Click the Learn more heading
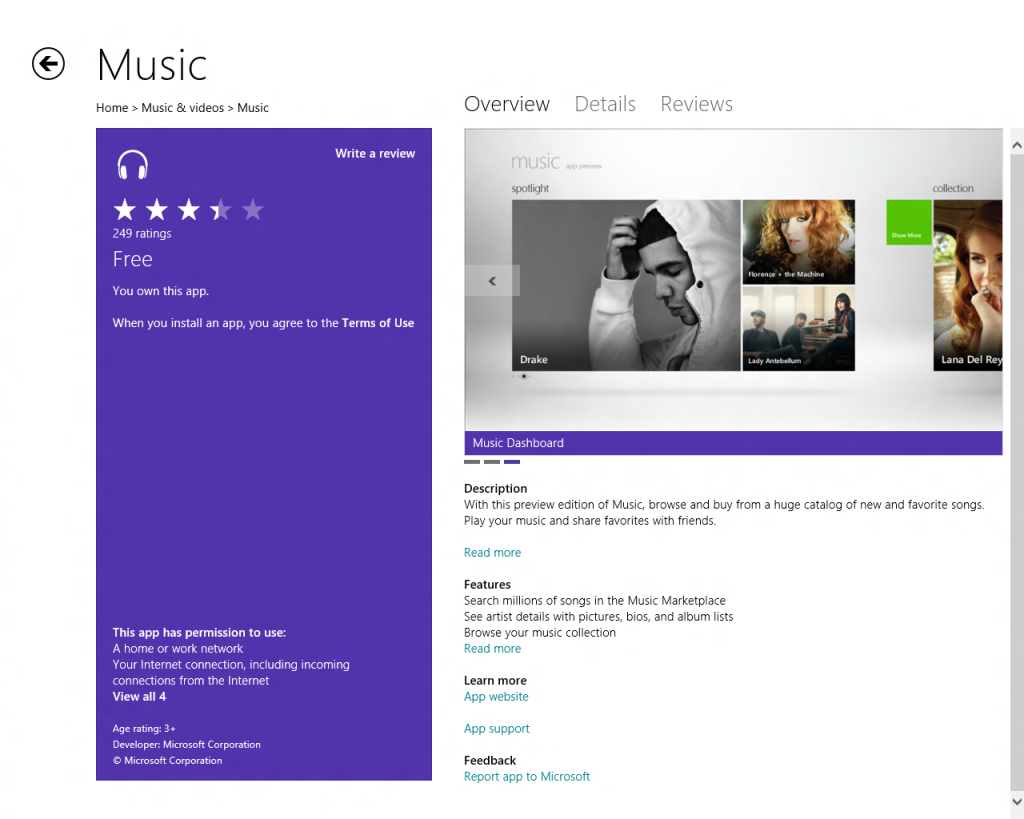Screen dimensions: 1024x819 coord(495,681)
